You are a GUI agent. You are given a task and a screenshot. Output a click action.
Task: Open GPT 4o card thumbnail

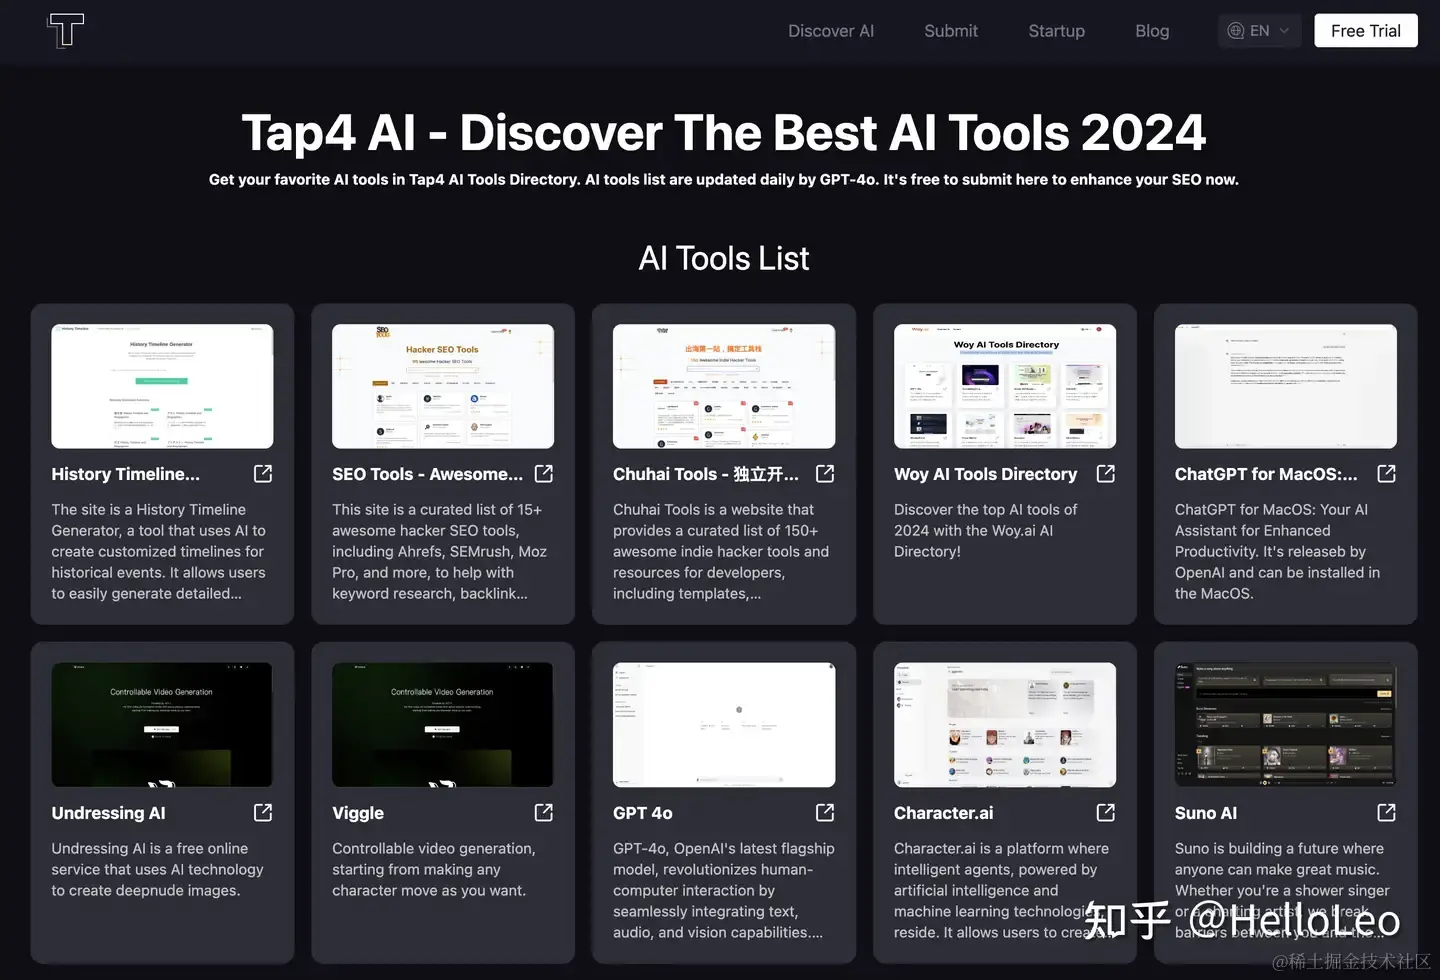click(x=724, y=725)
